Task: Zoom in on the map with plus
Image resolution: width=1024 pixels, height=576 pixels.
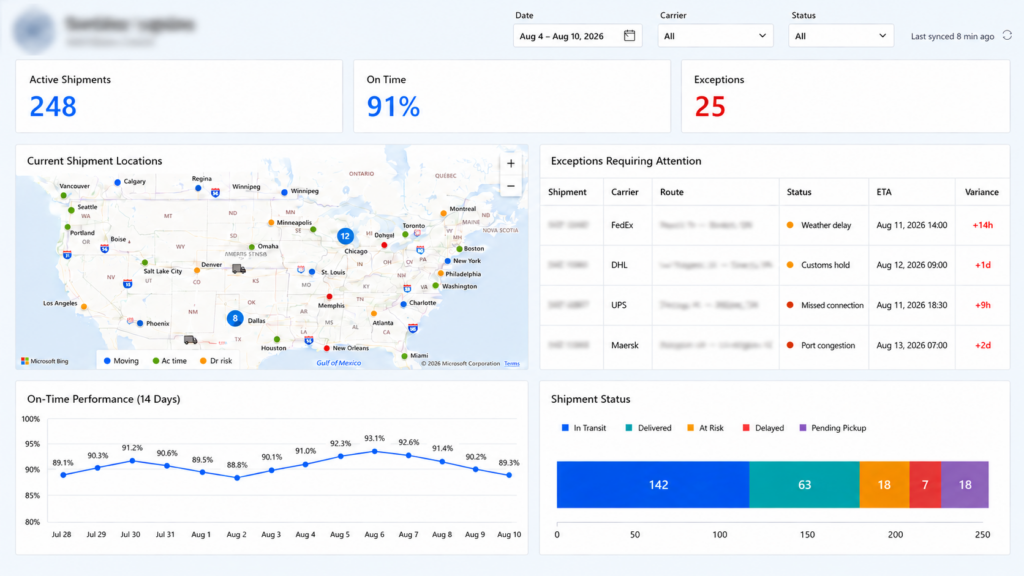Action: (x=511, y=163)
